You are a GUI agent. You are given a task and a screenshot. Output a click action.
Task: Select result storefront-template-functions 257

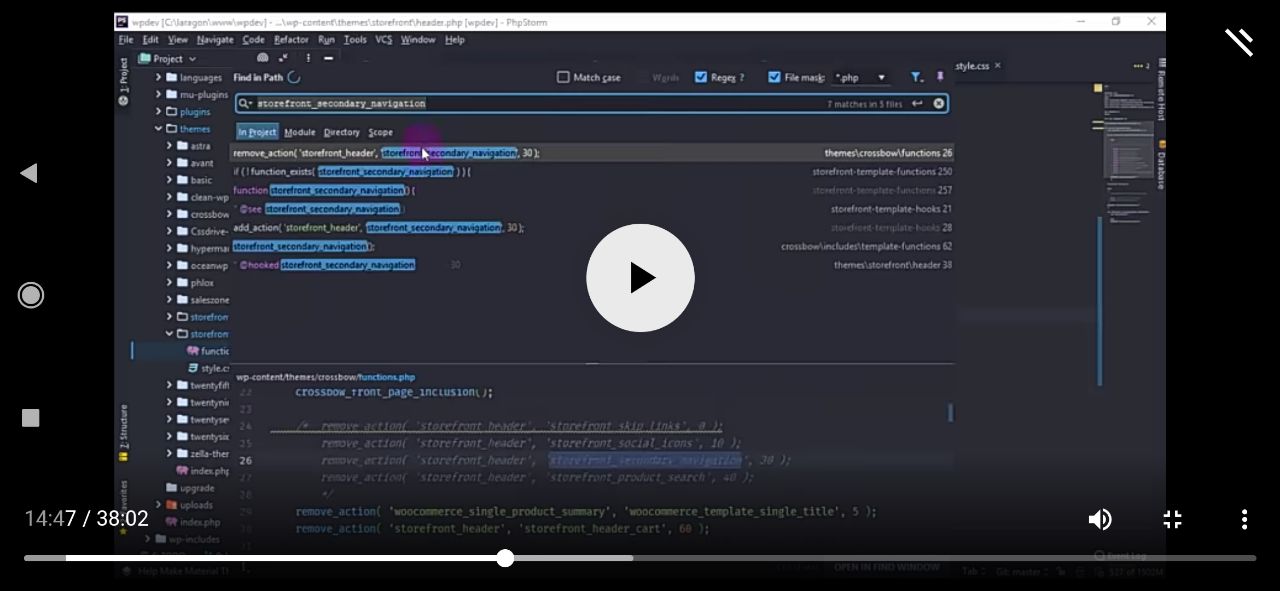[x=592, y=190]
